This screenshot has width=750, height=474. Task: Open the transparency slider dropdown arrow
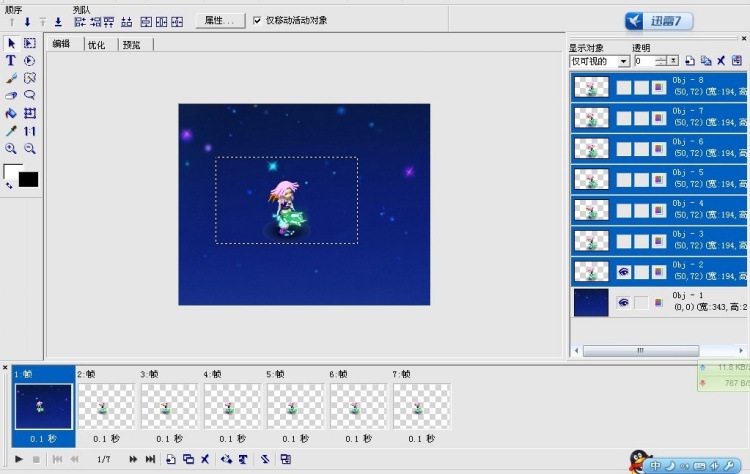[x=673, y=61]
